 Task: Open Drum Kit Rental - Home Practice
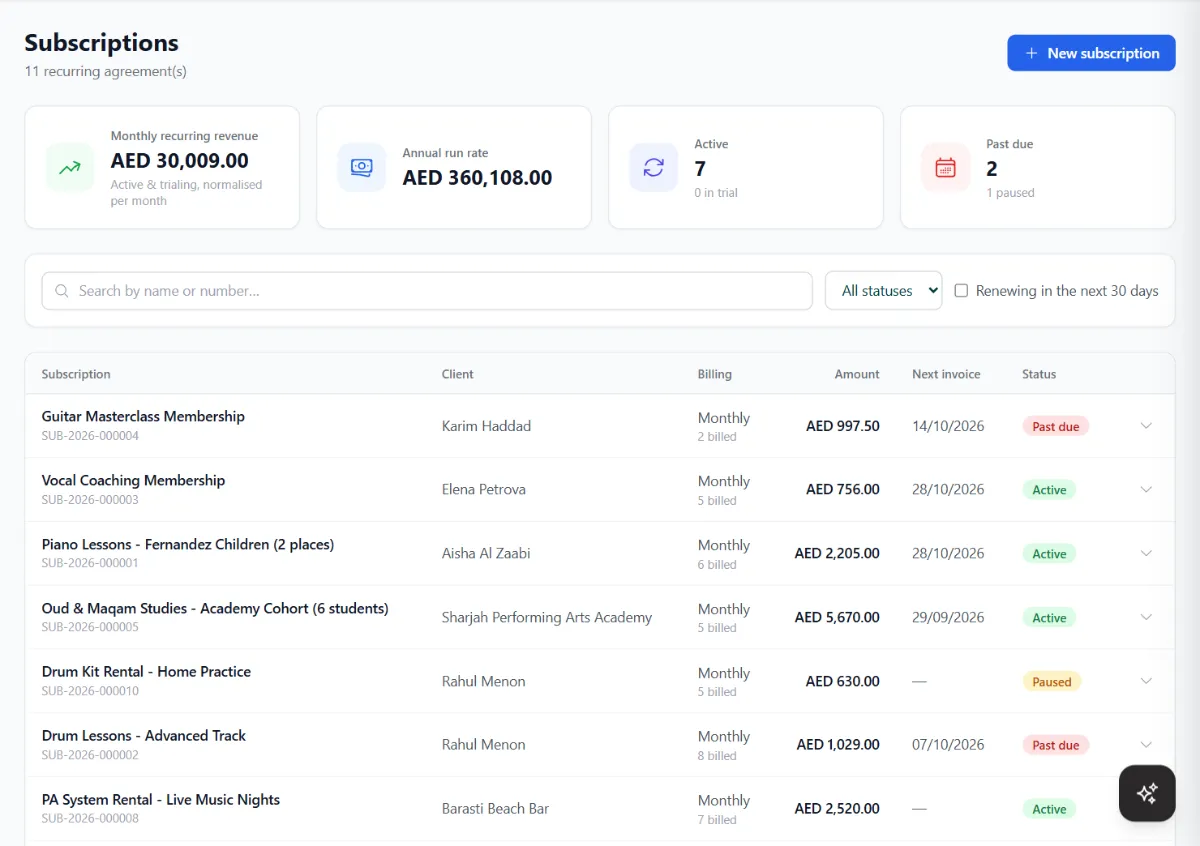point(146,672)
